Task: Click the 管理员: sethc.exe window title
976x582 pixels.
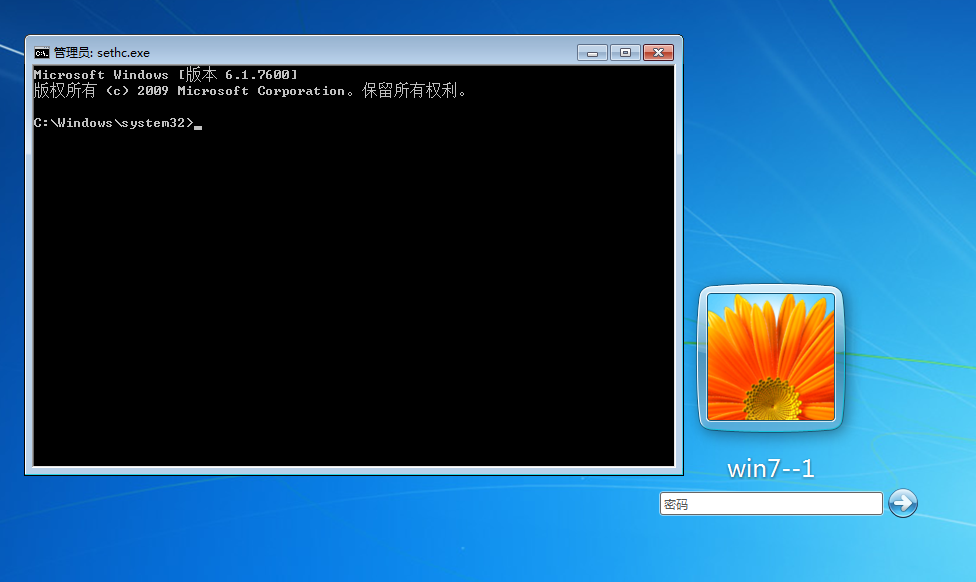Action: [102, 53]
